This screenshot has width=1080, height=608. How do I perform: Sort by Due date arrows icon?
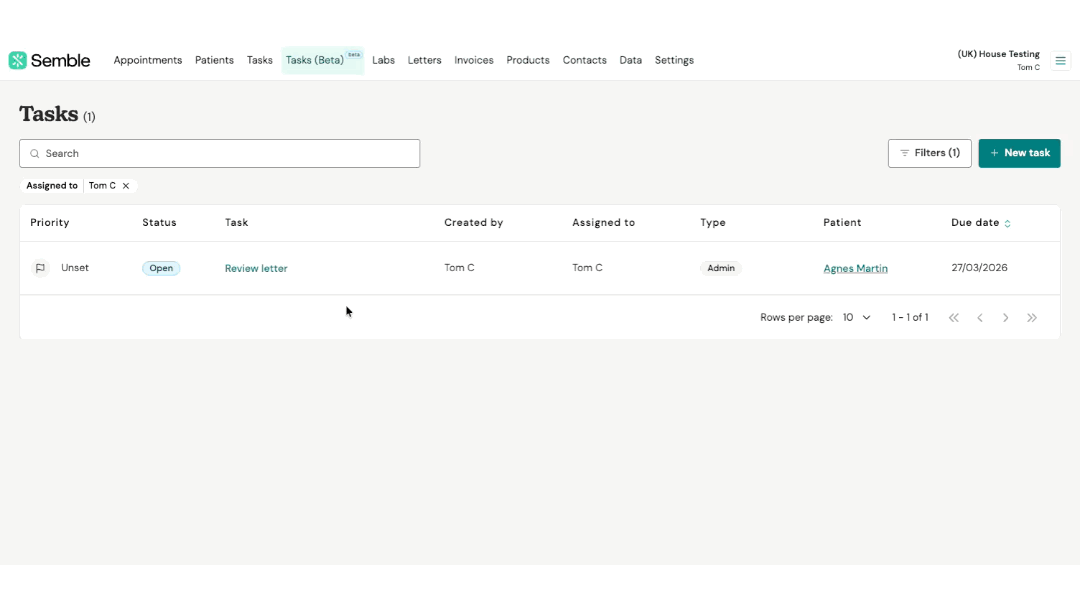(1007, 223)
